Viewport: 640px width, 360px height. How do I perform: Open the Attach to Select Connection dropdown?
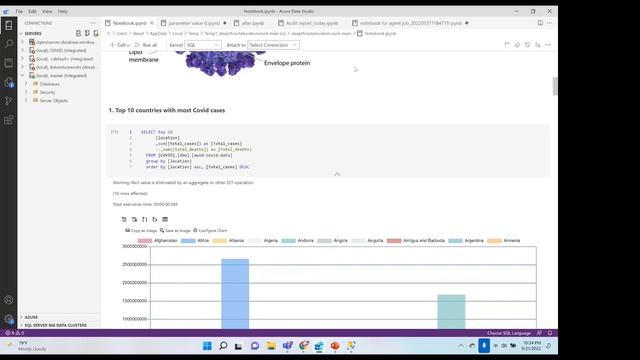(x=273, y=45)
